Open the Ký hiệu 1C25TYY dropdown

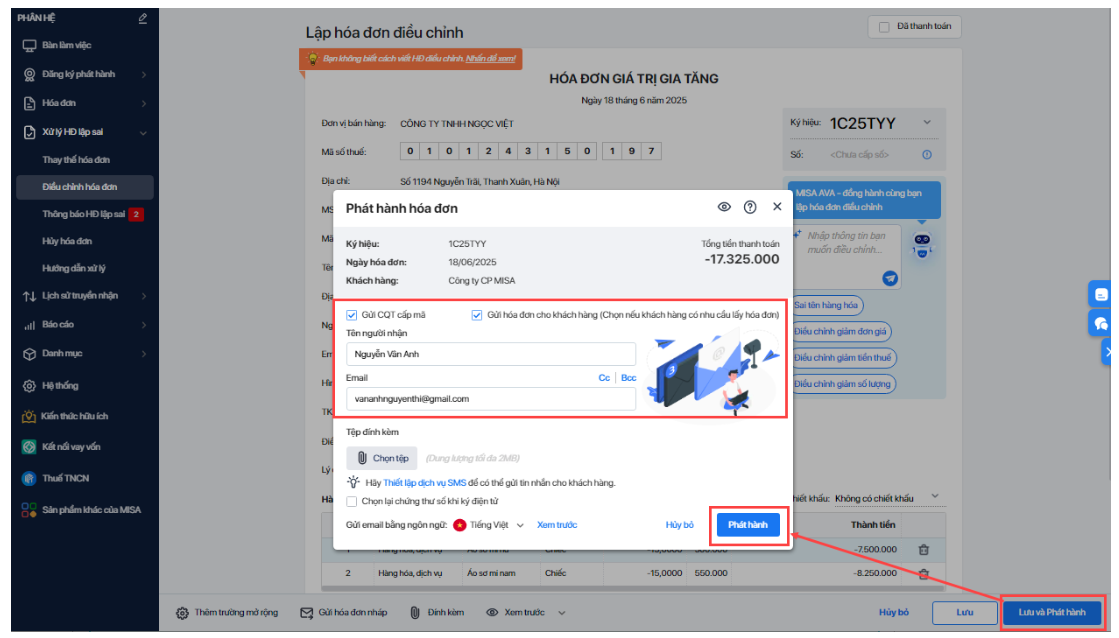(x=927, y=123)
